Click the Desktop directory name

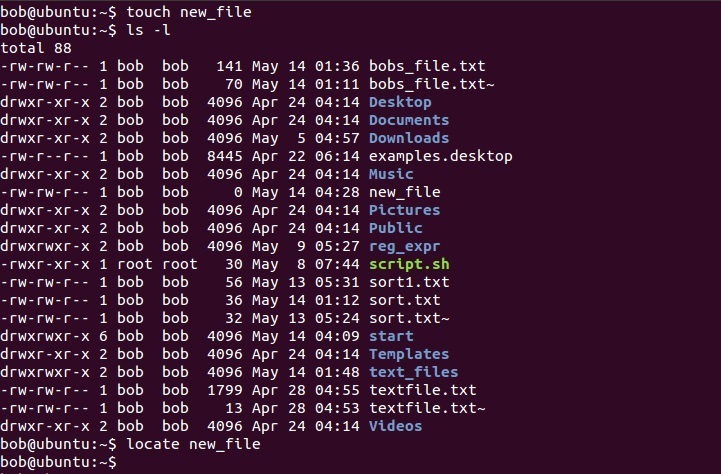point(400,102)
